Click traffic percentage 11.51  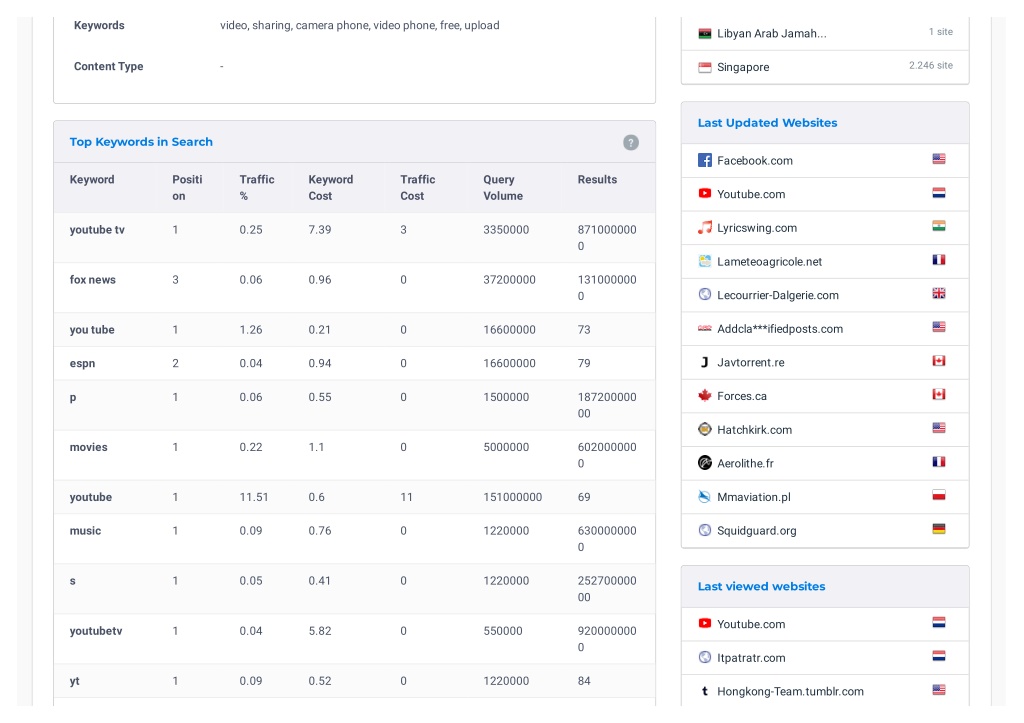[x=253, y=497]
